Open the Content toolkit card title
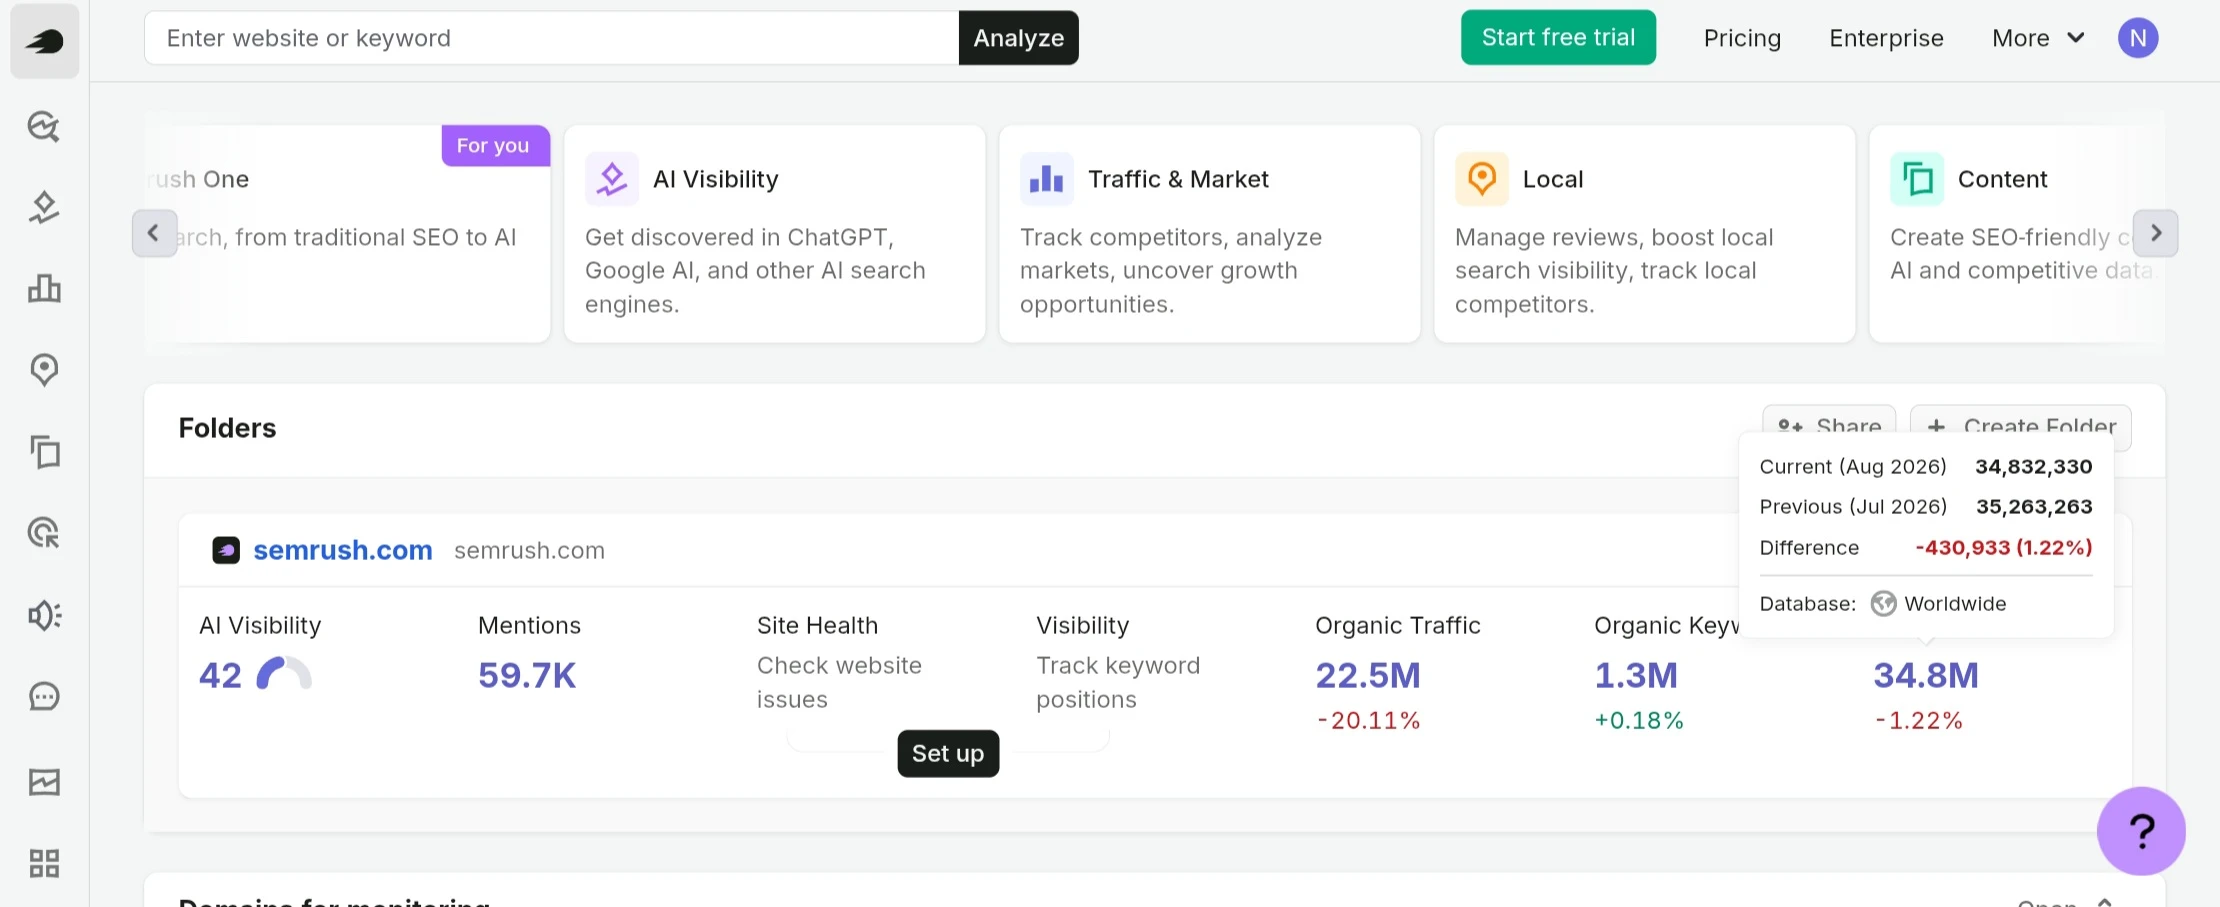 (x=2002, y=179)
